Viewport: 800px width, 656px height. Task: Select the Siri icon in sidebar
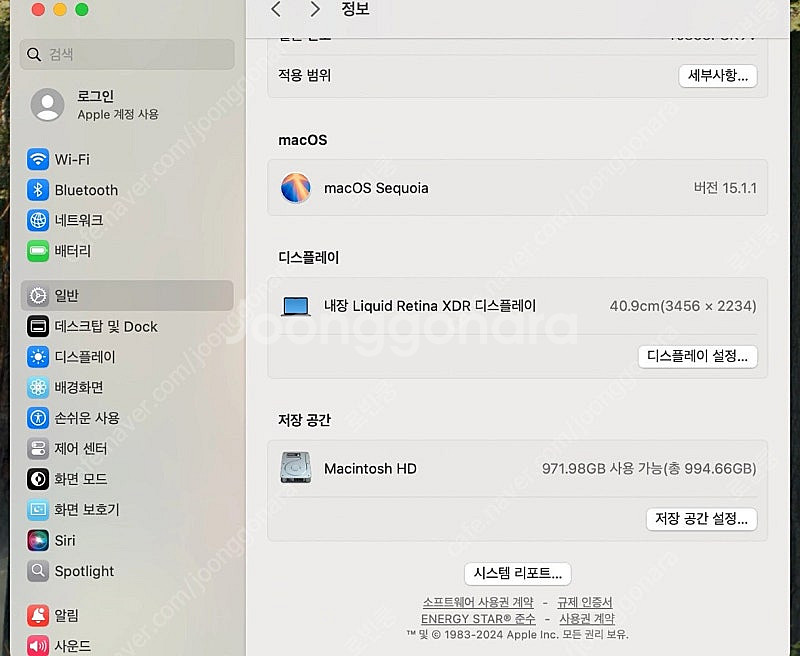click(x=38, y=540)
